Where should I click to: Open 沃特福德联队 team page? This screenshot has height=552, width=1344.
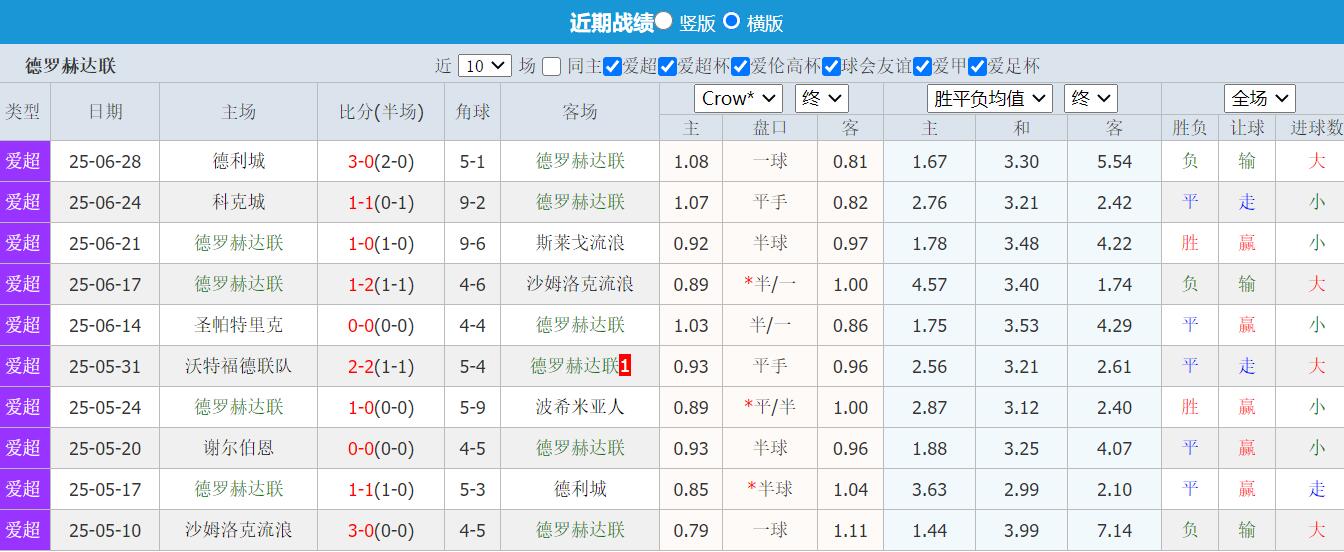pyautogui.click(x=239, y=366)
